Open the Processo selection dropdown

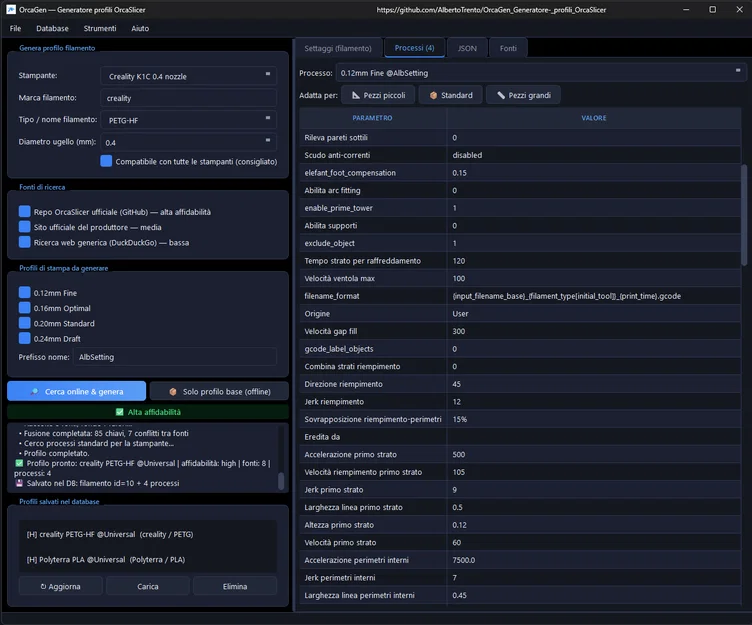[x=540, y=73]
